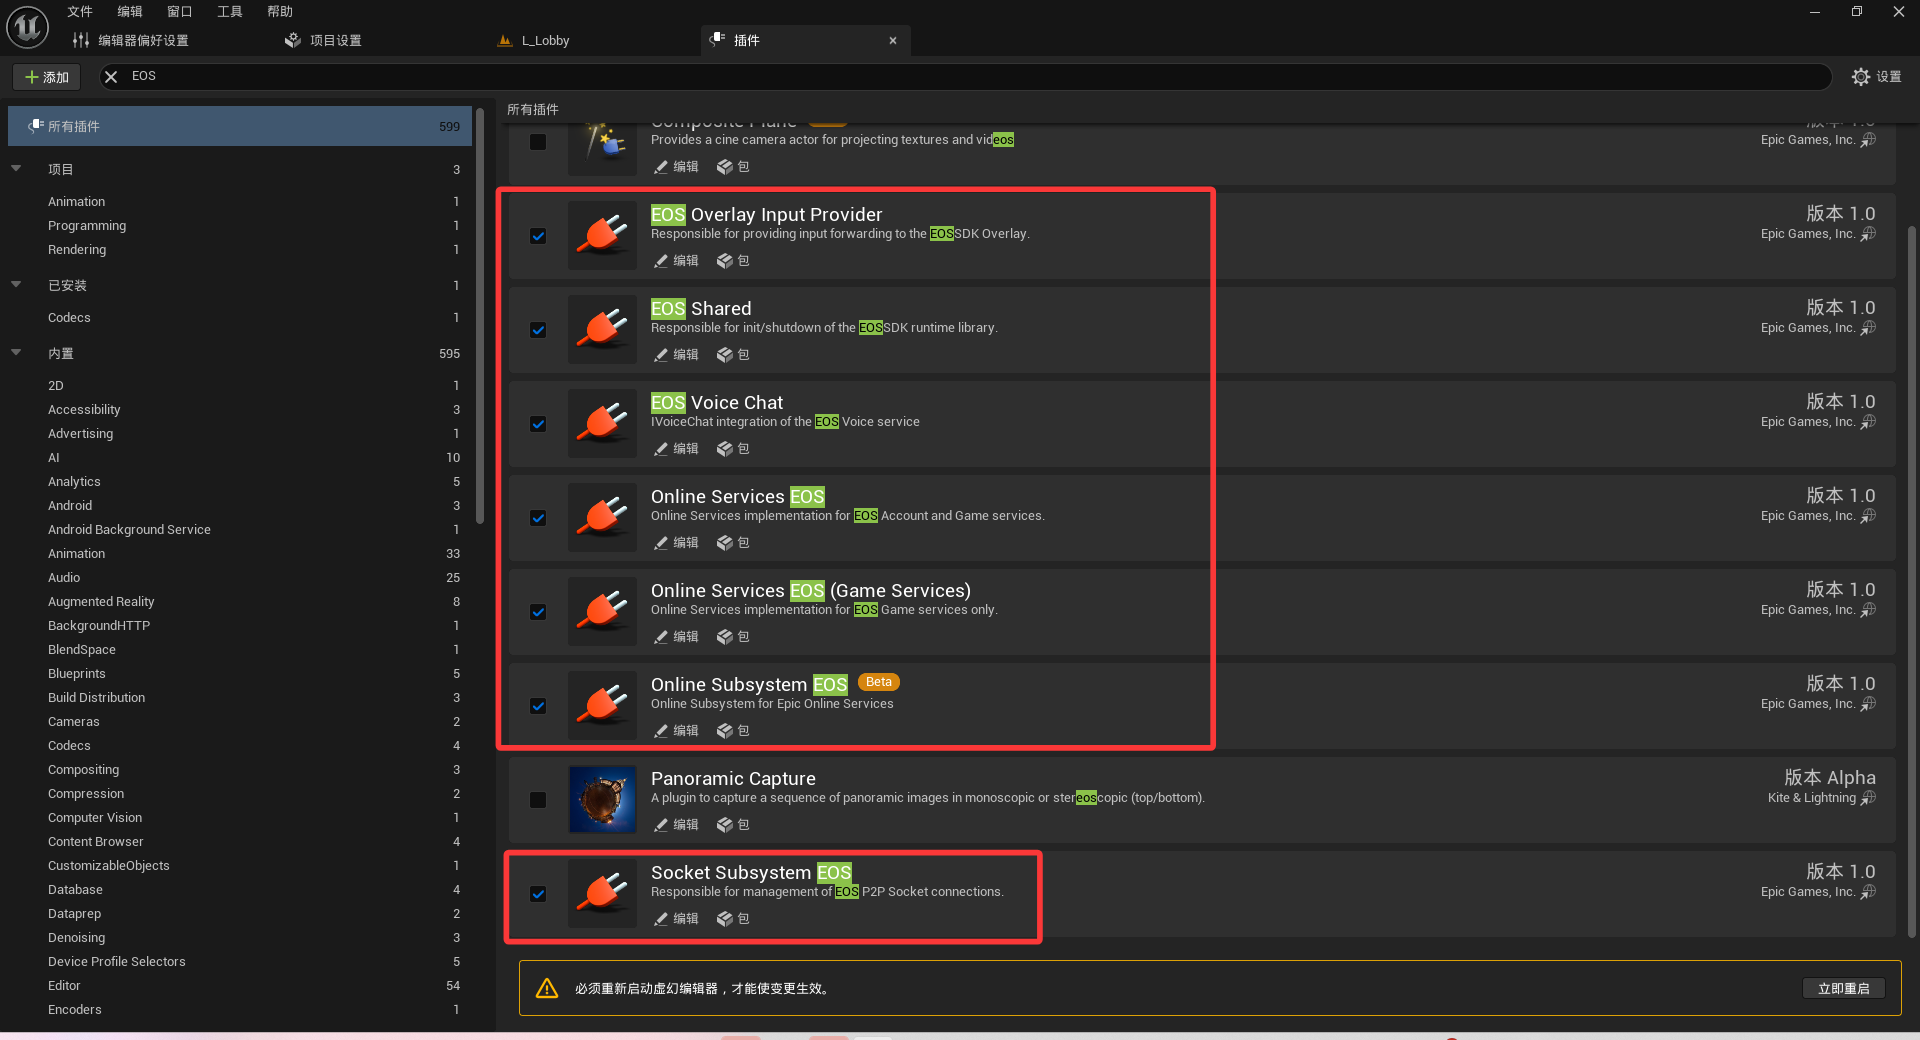Click the EOS Shared plugin icon
1920x1040 pixels.
602,330
